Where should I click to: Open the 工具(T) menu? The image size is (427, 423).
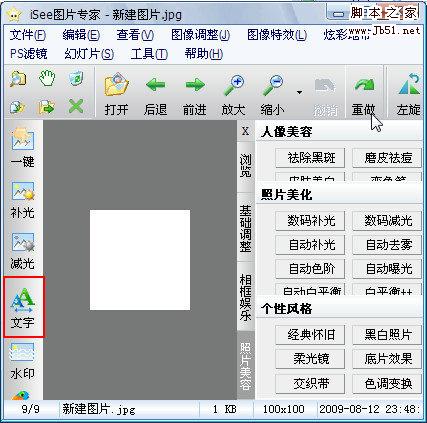149,54
